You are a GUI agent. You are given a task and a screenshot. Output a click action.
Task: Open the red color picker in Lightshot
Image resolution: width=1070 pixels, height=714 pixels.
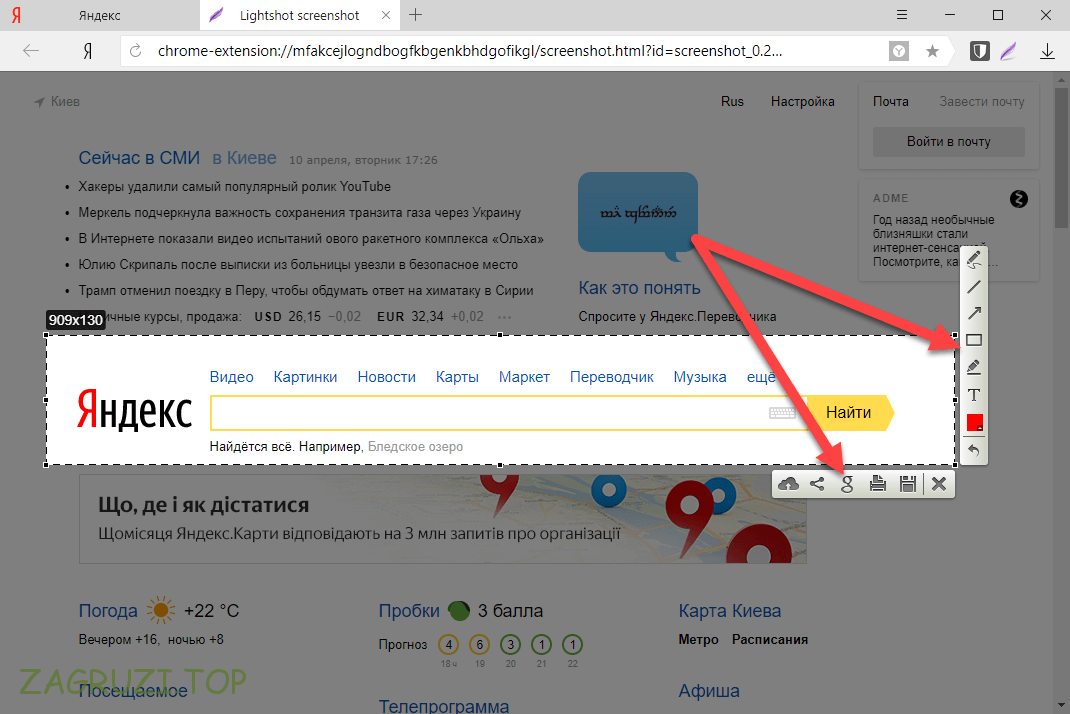[974, 423]
